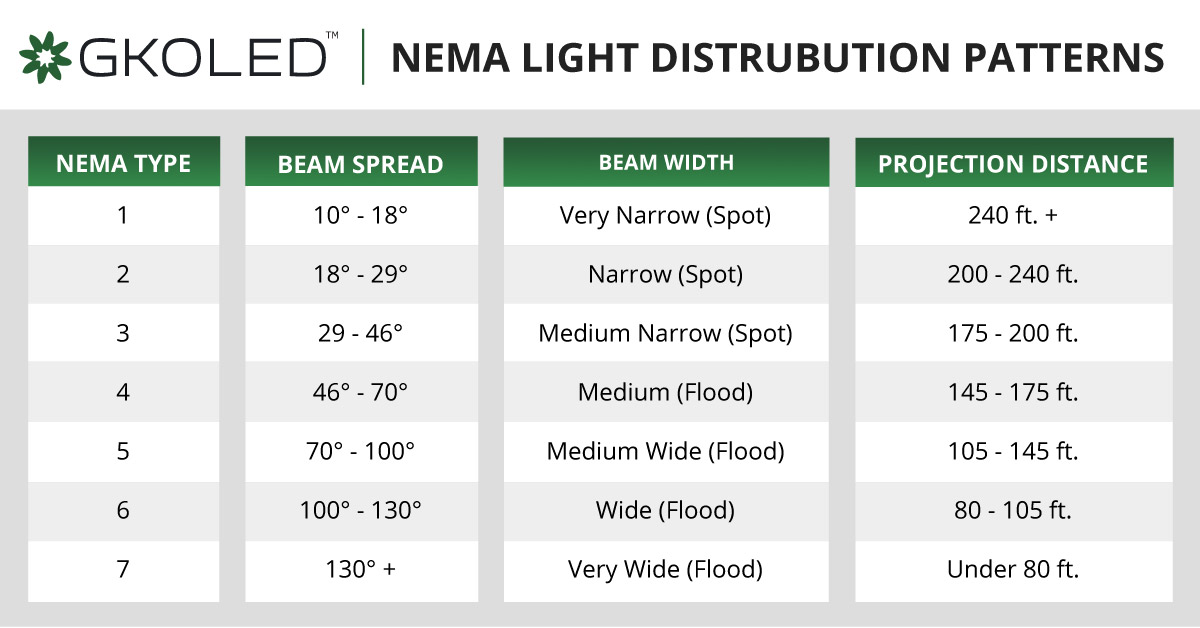The image size is (1200, 628).
Task: Click the NEMA Light Distribution Patterns title
Action: click(777, 57)
